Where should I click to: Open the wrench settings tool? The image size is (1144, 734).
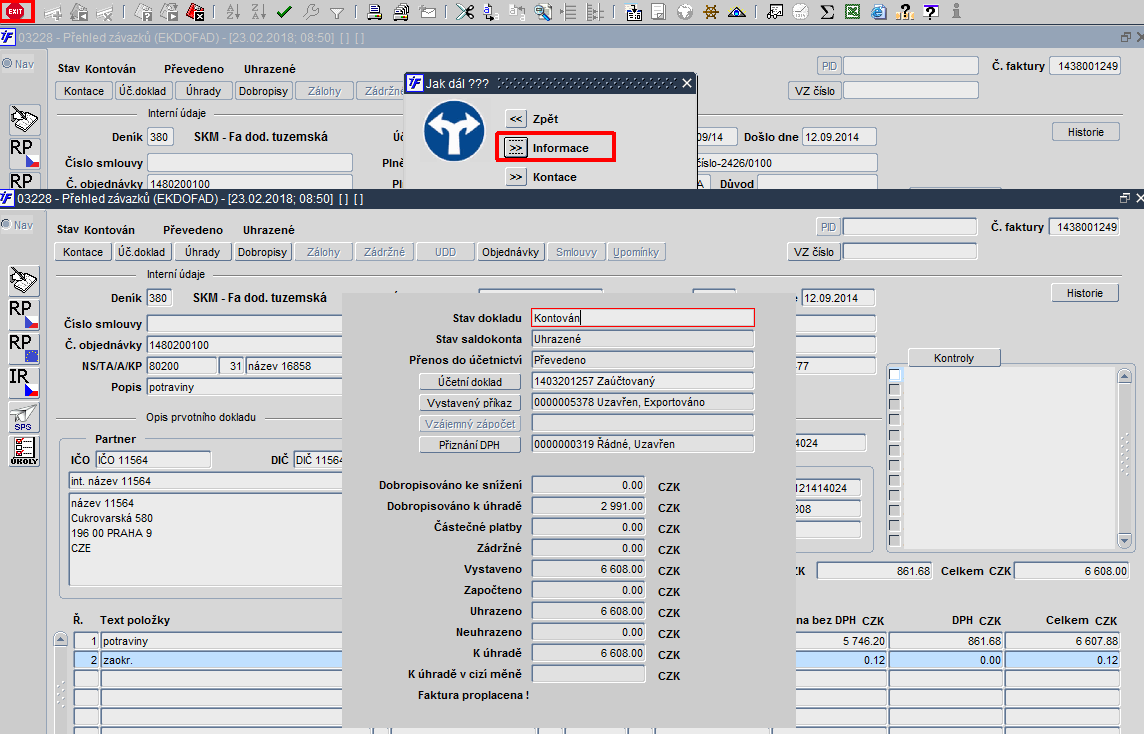311,11
